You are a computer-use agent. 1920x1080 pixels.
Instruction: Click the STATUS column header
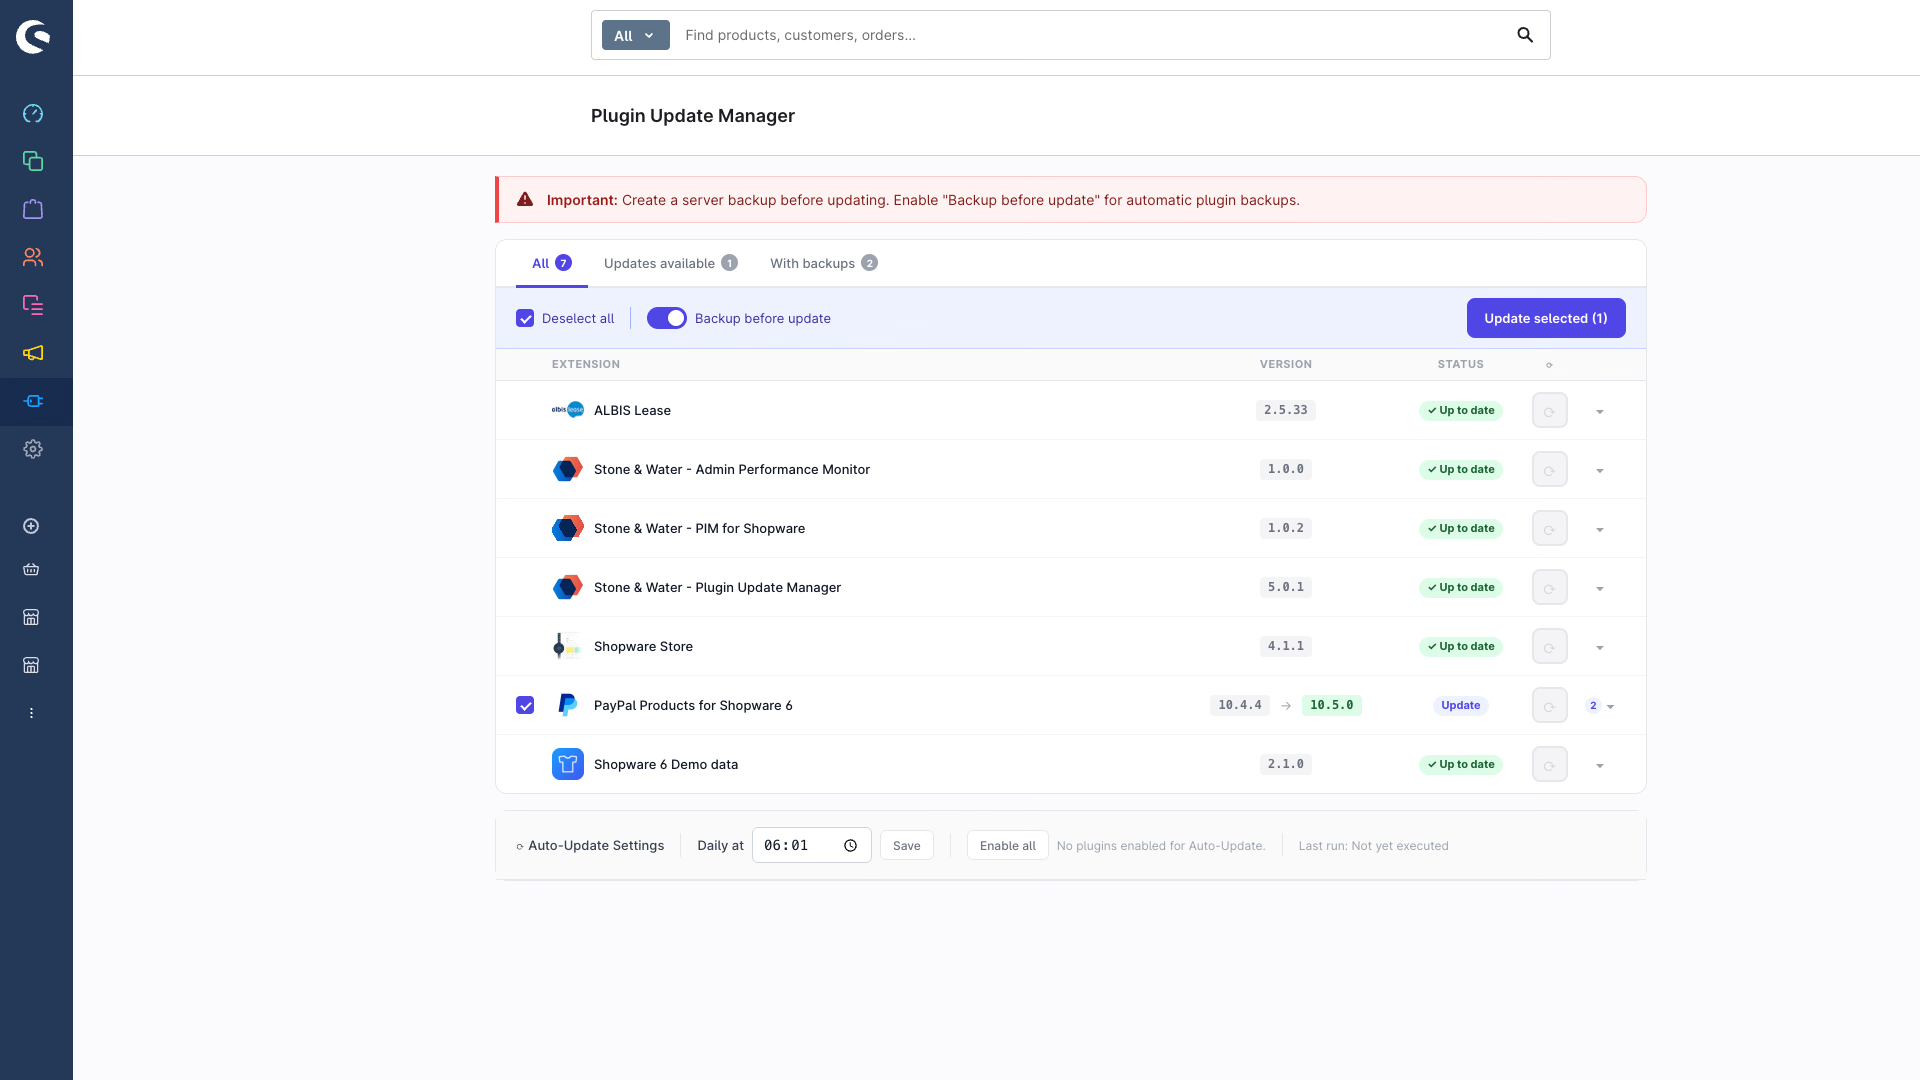(x=1461, y=365)
